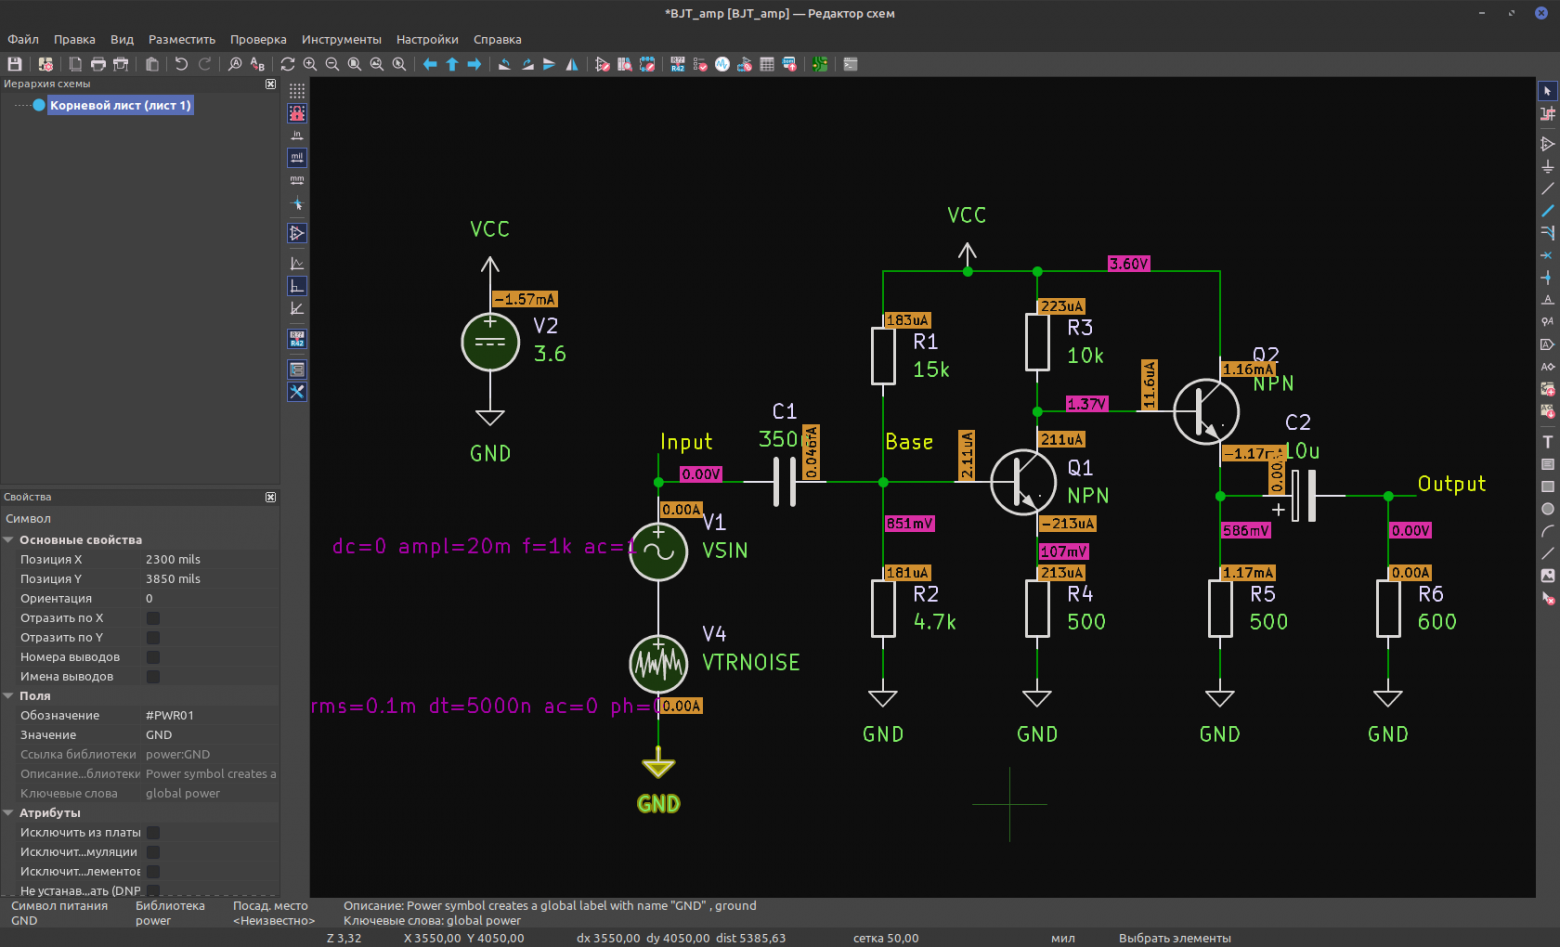This screenshot has width=1560, height=947.
Task: Select the Add power symbol tool
Action: (1547, 167)
